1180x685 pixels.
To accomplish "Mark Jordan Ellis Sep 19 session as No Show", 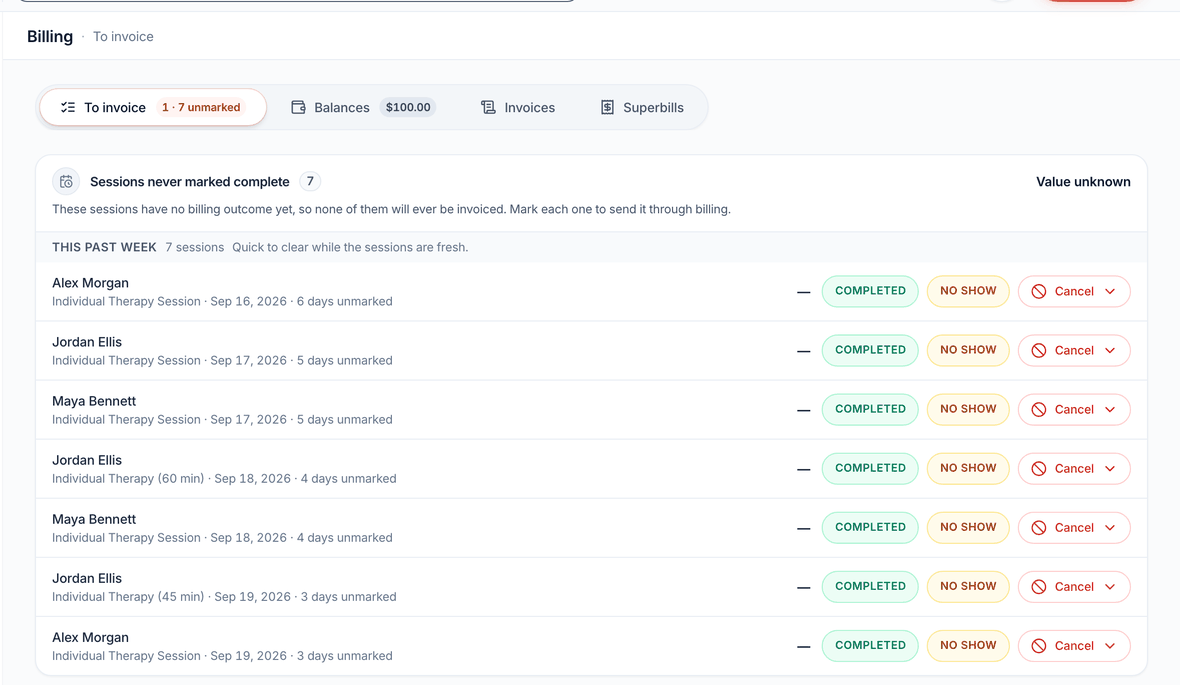I will click(x=968, y=587).
